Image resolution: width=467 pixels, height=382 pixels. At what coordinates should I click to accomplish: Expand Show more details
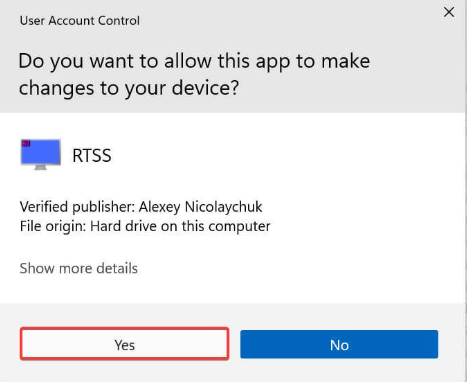point(79,268)
